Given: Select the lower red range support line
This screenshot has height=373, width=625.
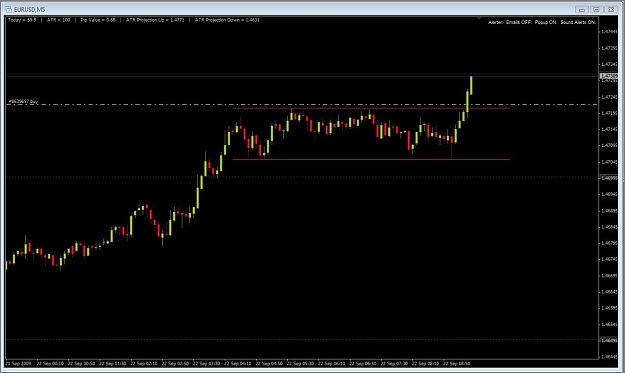Looking at the screenshot, I should pyautogui.click(x=371, y=159).
